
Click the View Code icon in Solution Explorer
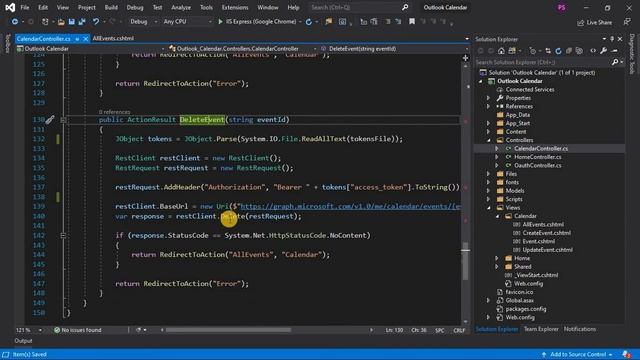(x=593, y=51)
